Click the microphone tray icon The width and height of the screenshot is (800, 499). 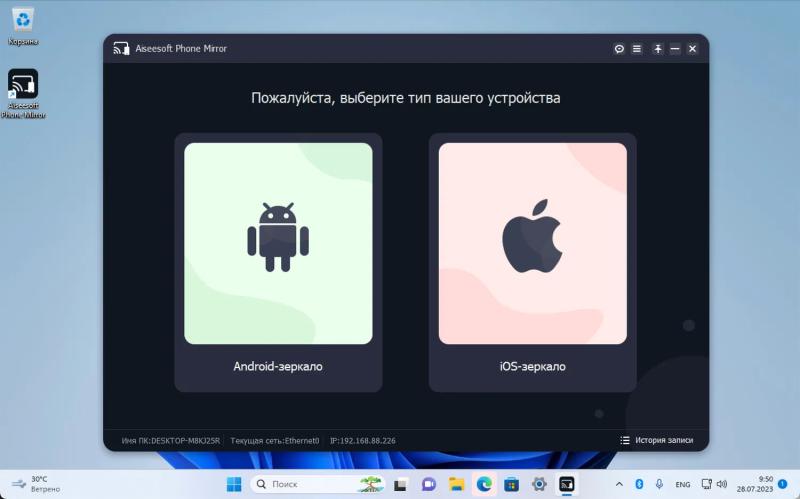[659, 484]
